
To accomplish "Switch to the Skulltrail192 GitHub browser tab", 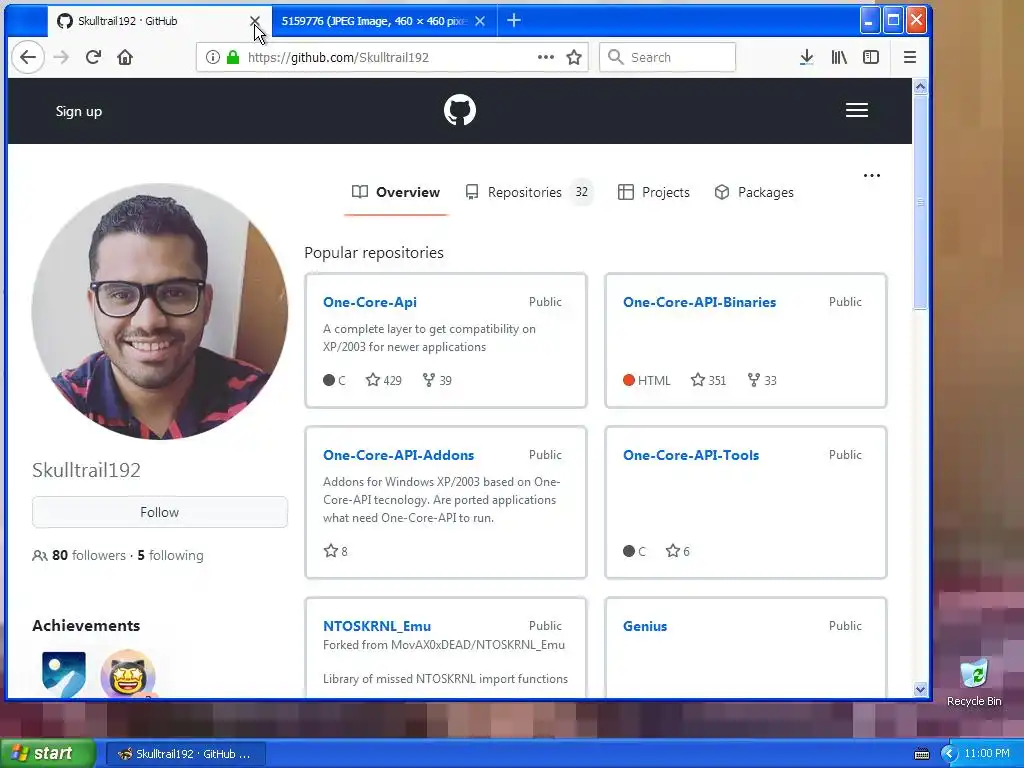I will point(150,21).
